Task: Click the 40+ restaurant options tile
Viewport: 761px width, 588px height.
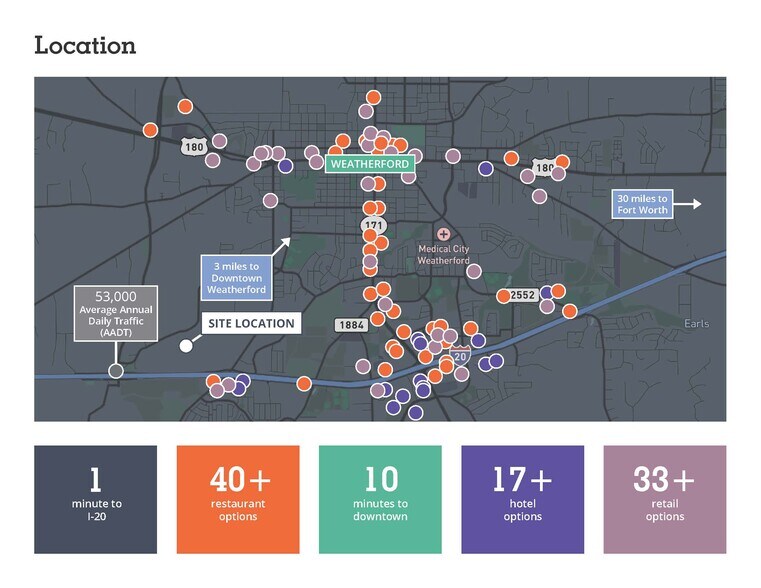Action: coord(238,499)
